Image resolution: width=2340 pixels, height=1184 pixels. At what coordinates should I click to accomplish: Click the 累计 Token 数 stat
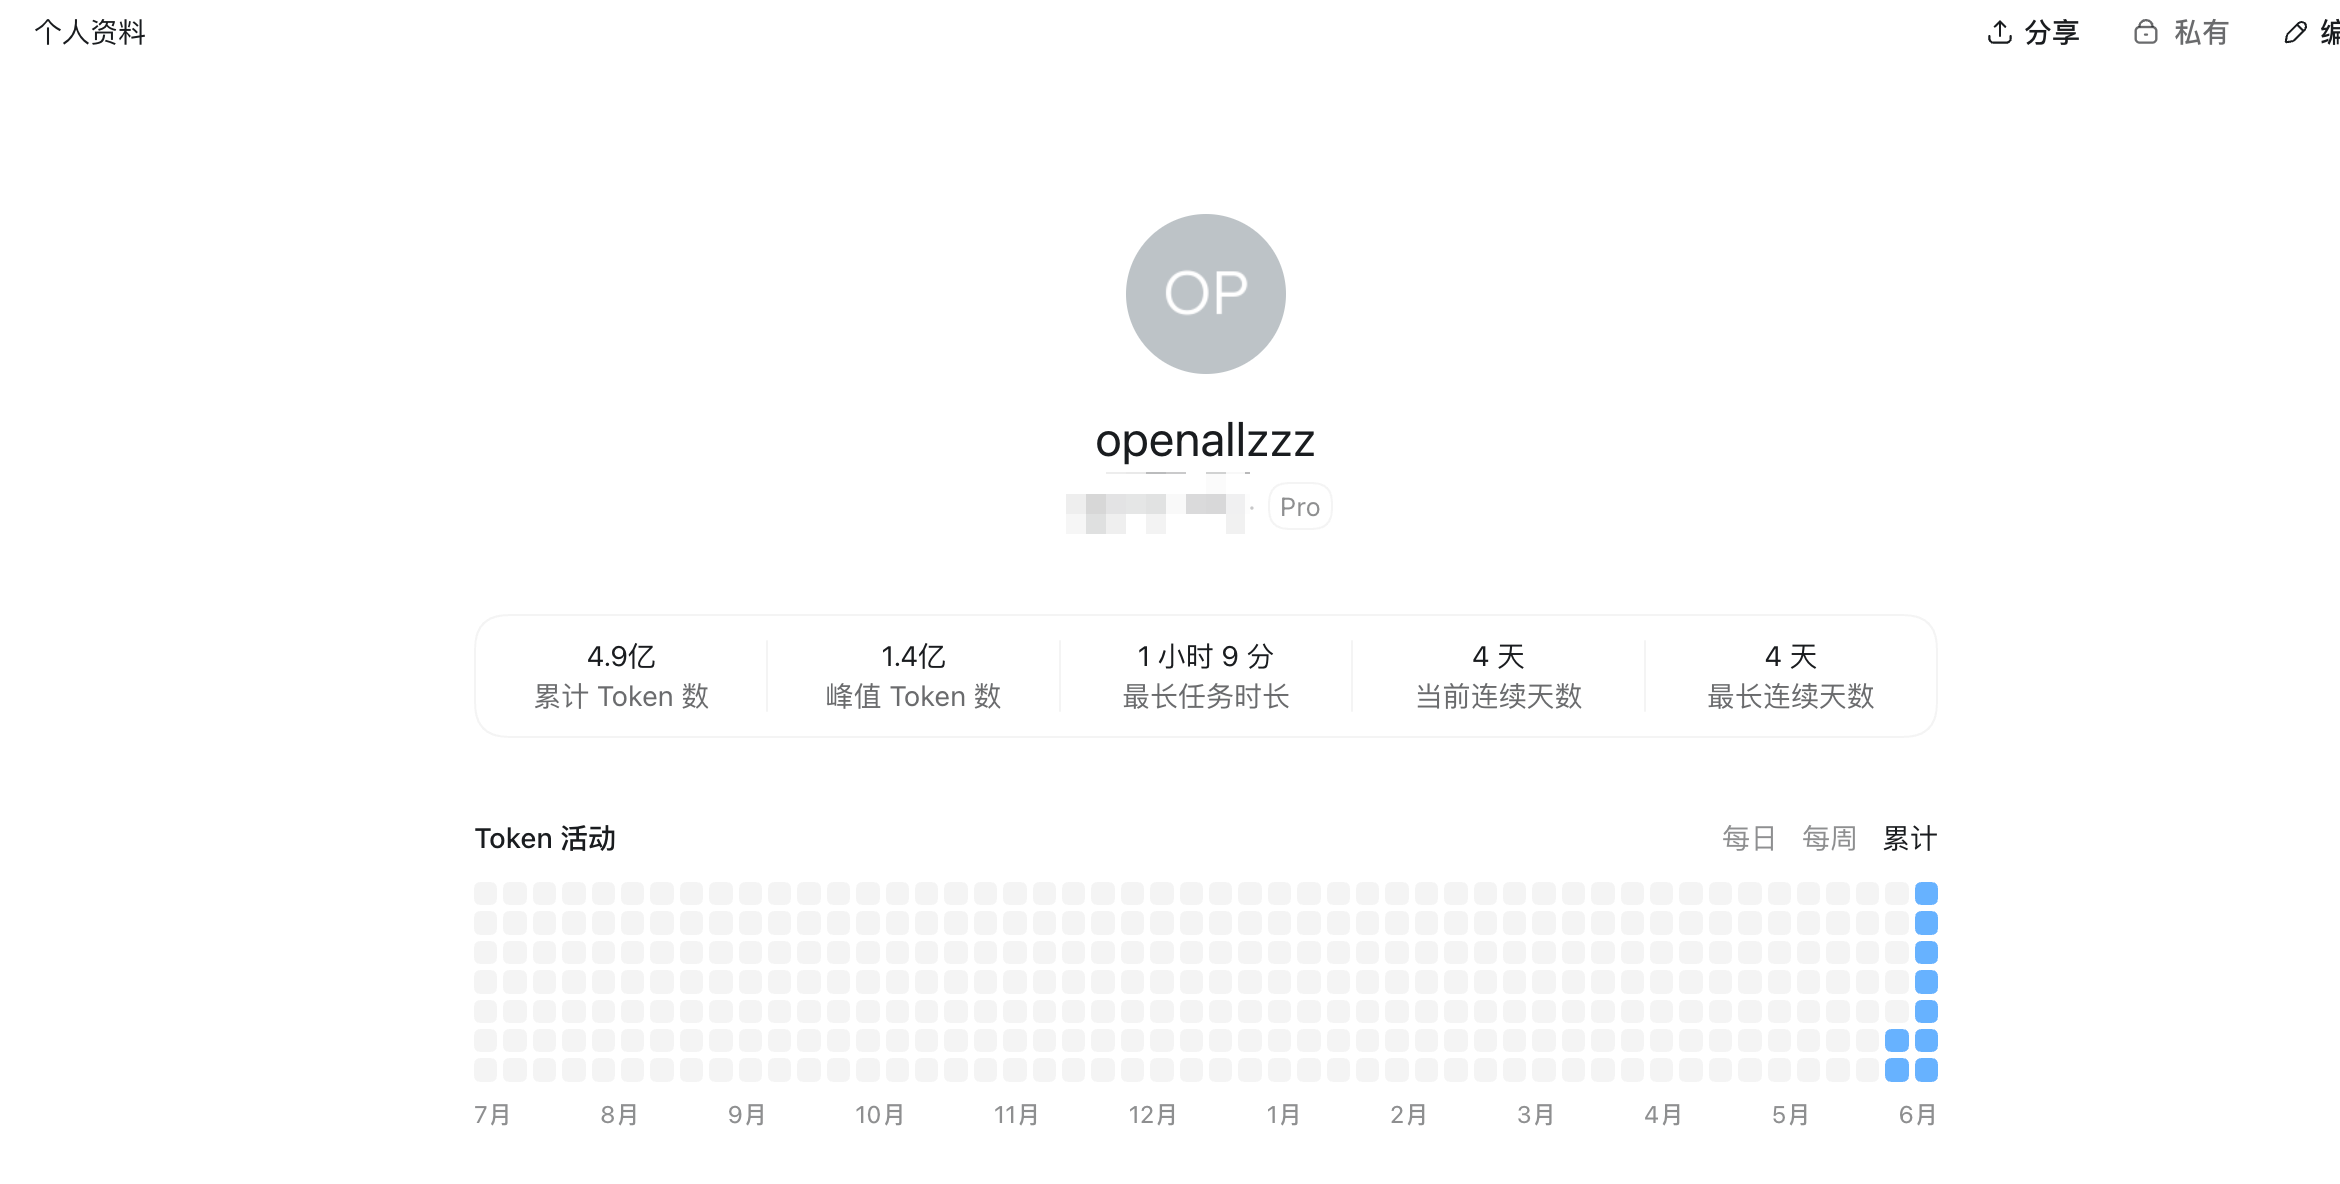[621, 676]
